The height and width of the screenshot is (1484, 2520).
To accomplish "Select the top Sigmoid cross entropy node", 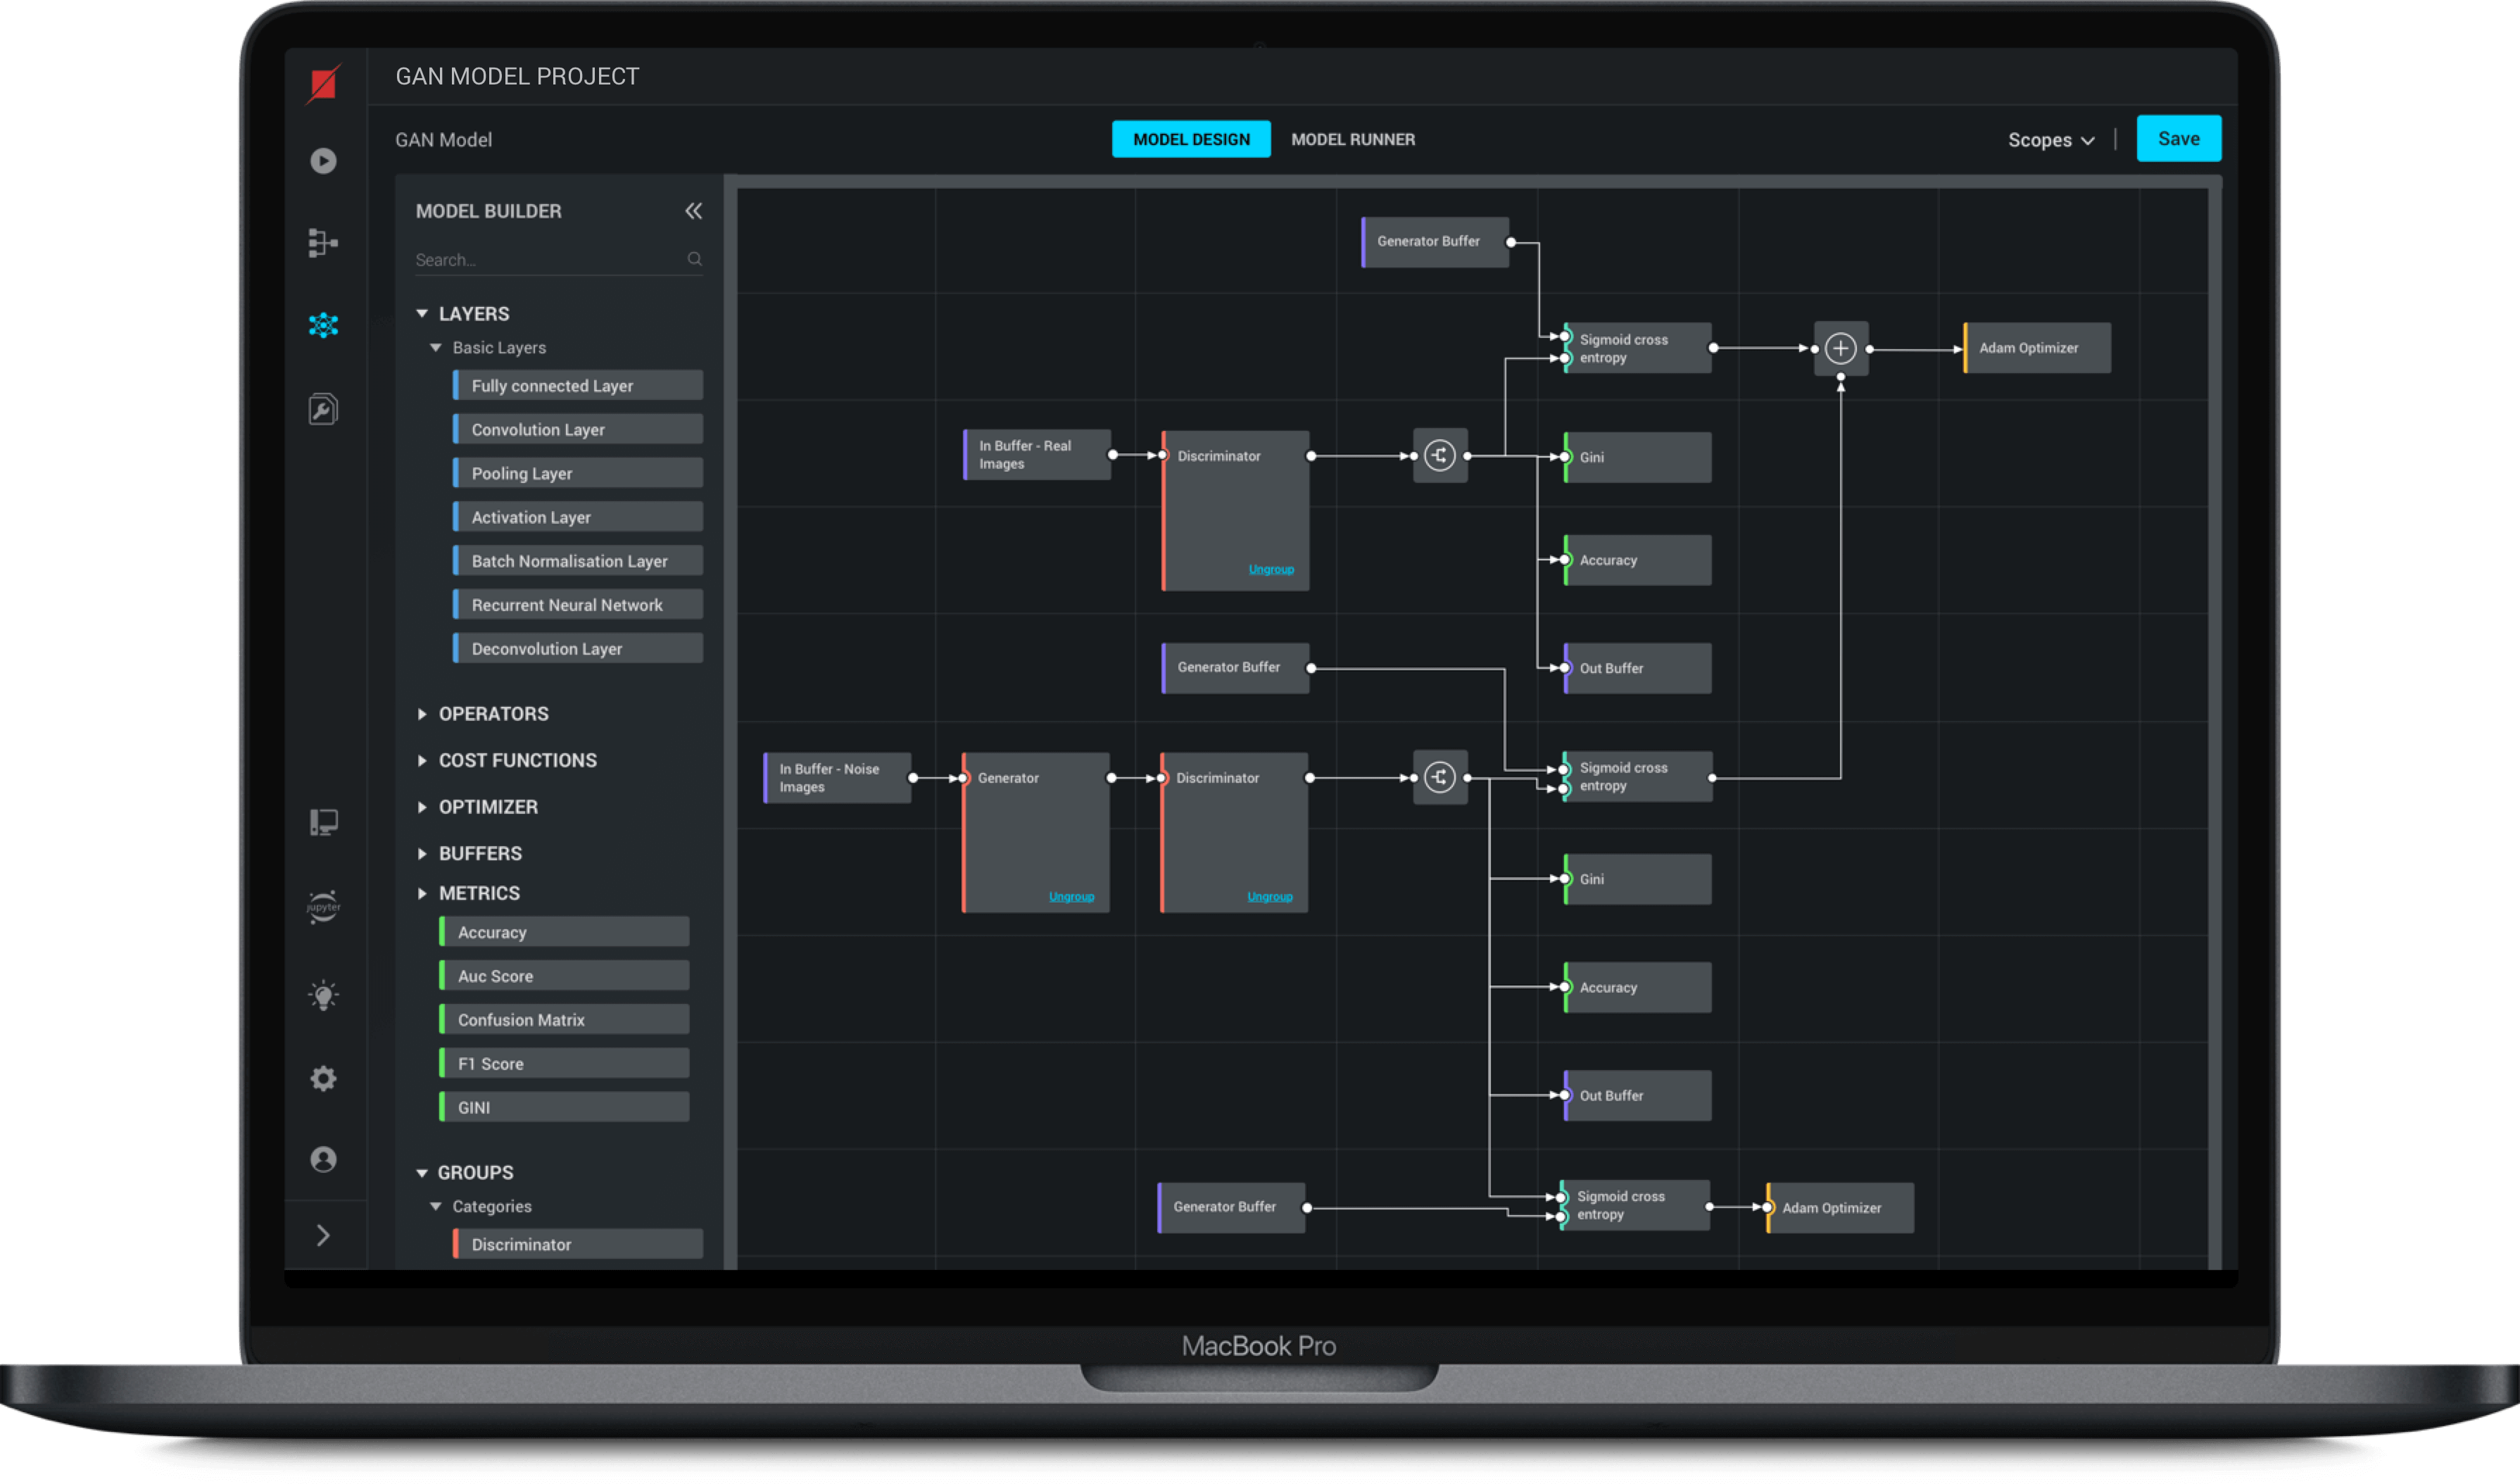I will coord(1638,348).
